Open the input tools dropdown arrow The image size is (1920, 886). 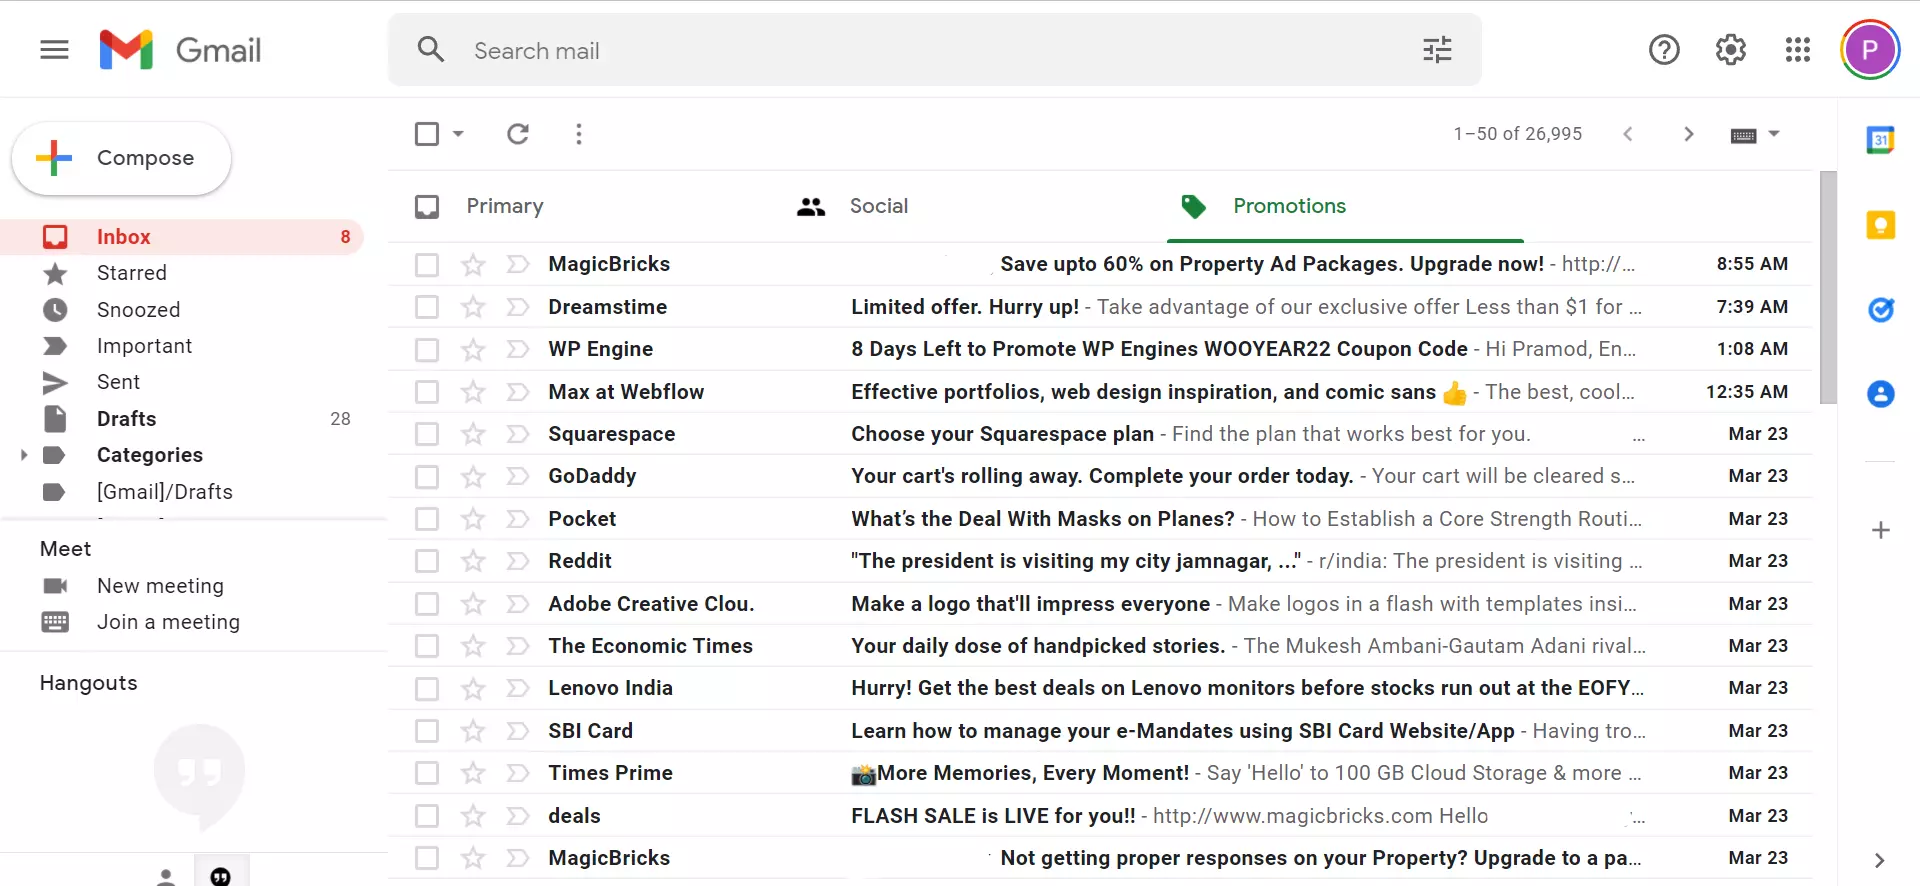click(1774, 134)
